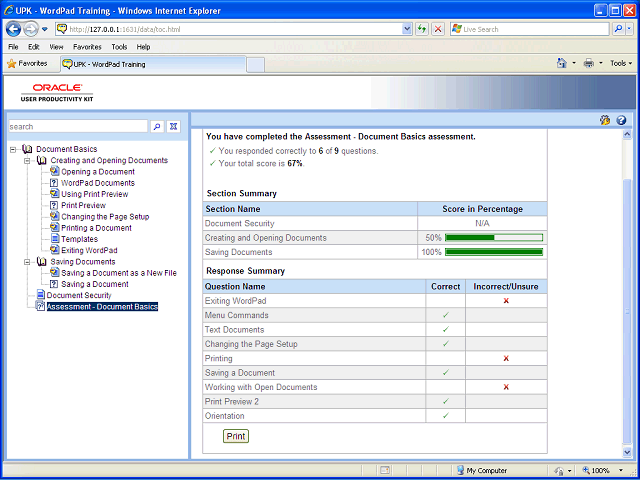Click the green check for Orientation row
Image resolution: width=640 pixels, height=480 pixels.
point(446,416)
